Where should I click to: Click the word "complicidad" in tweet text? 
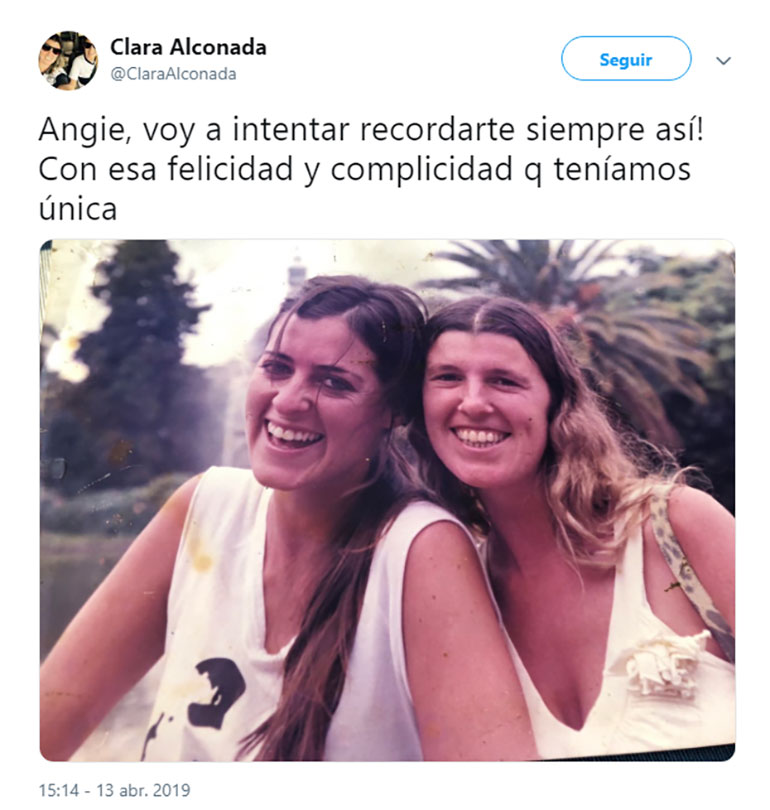(421, 170)
